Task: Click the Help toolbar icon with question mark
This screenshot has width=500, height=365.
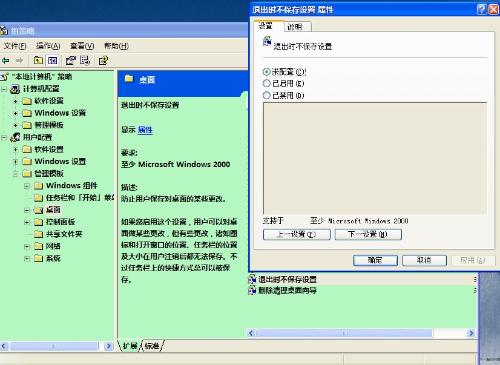Action: (x=103, y=60)
